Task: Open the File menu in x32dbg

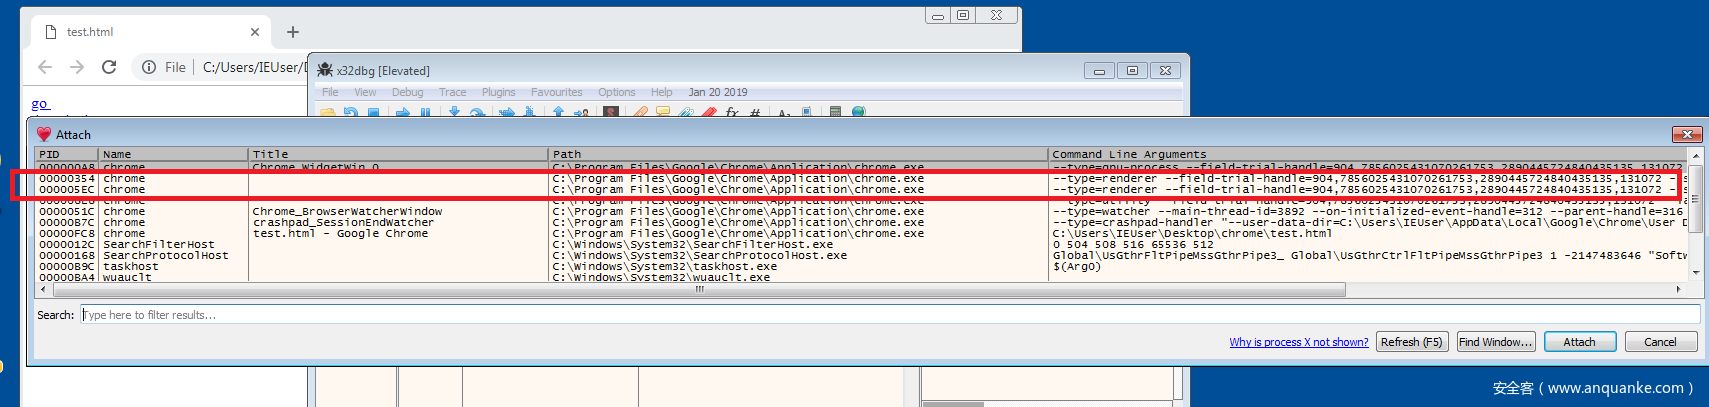Action: coord(330,92)
